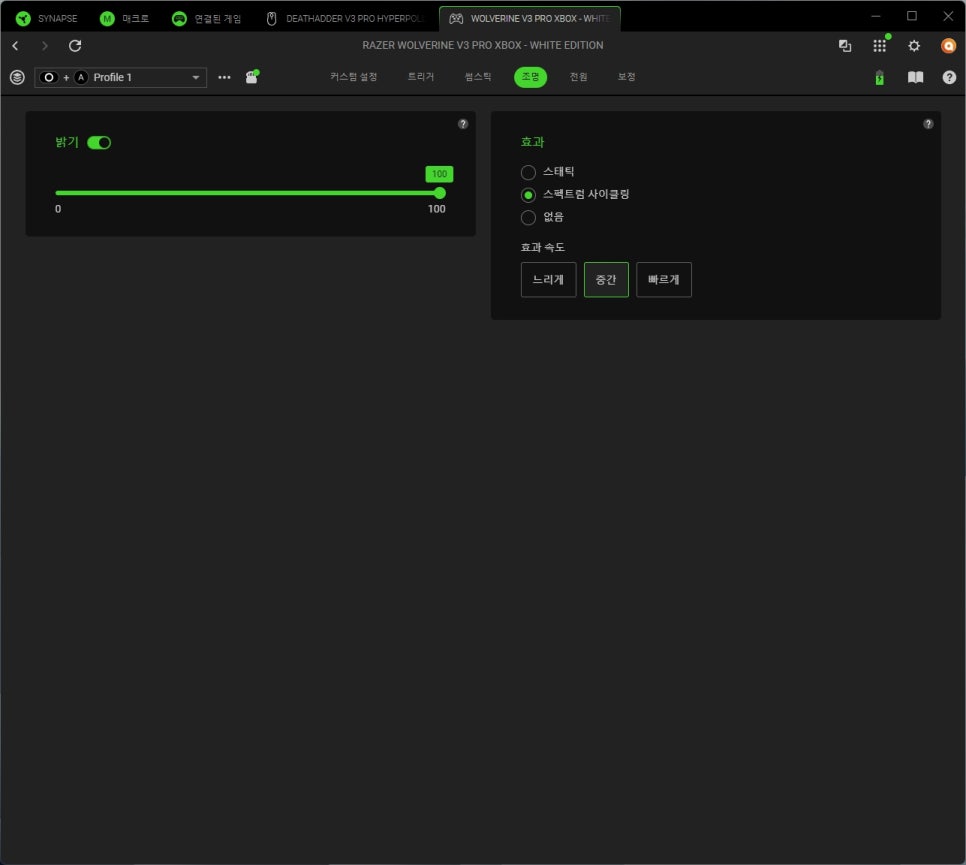
Task: Open the 전원 power section
Action: click(578, 76)
